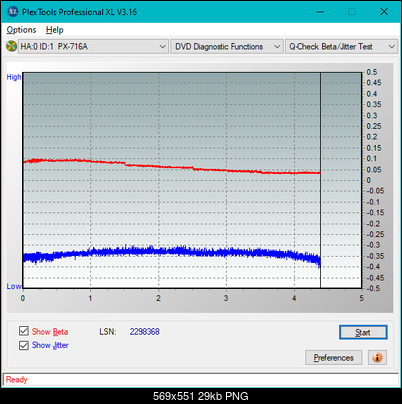The image size is (402, 404).
Task: Expand the DVD Diagnostic Functions dropdown
Action: click(227, 47)
